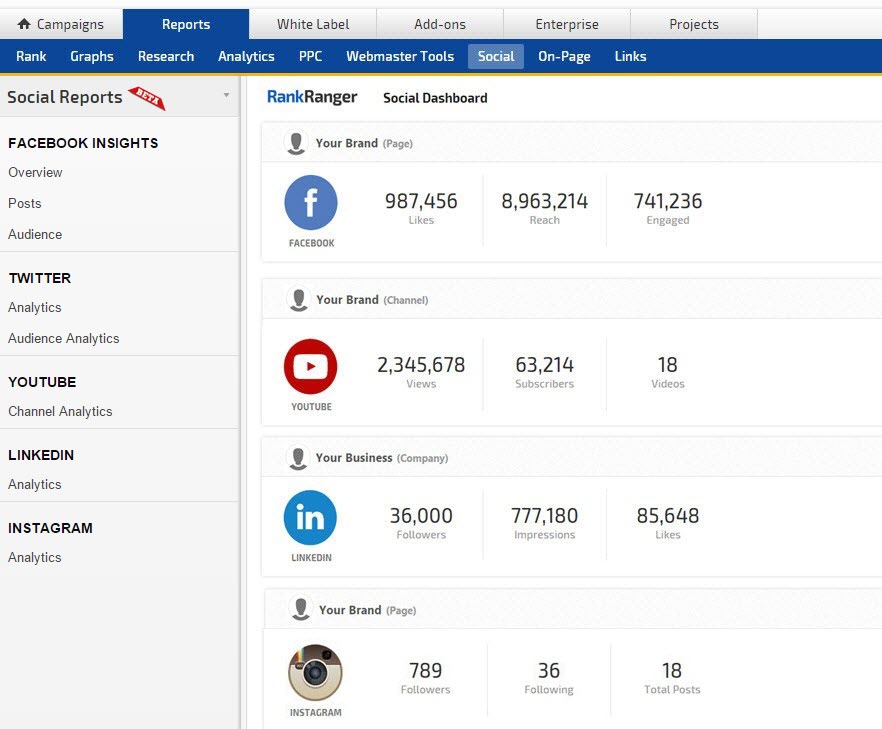Open Analytics under Instagram section

click(35, 557)
